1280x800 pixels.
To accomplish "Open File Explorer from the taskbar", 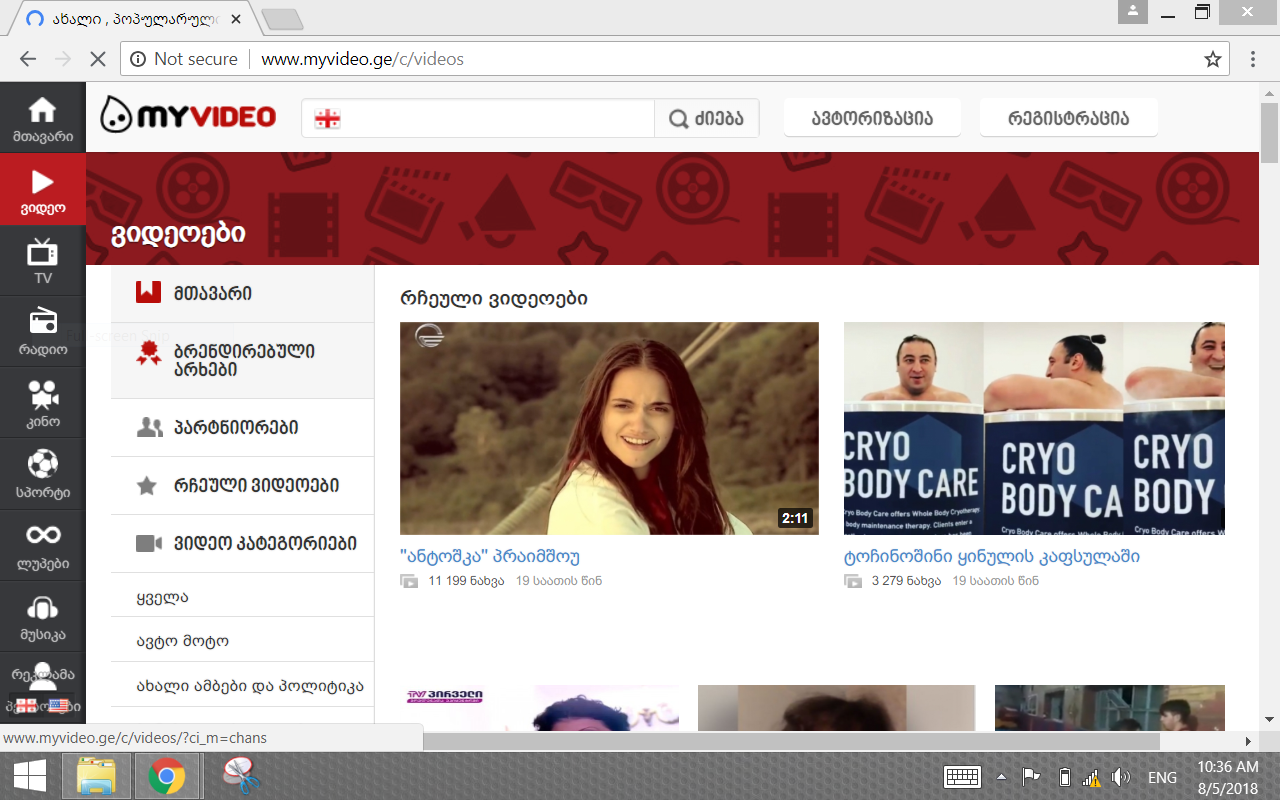I will coord(97,776).
